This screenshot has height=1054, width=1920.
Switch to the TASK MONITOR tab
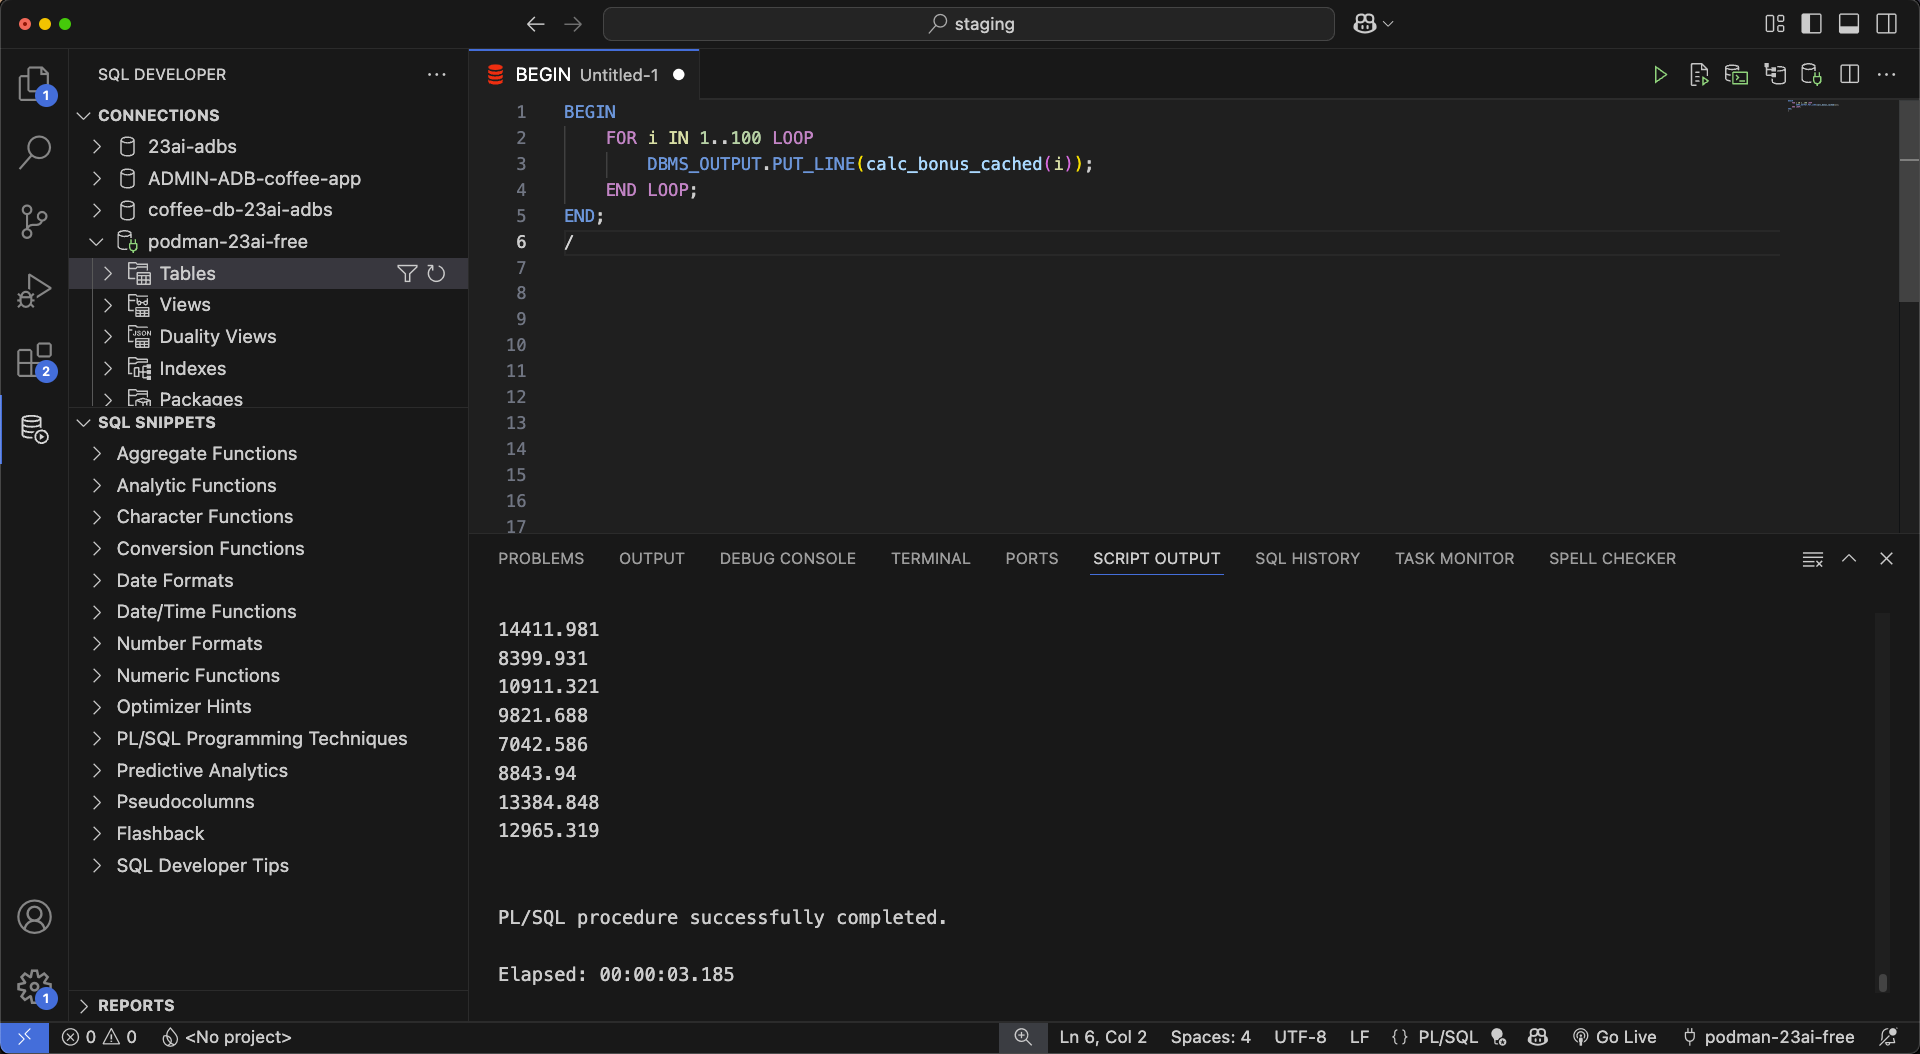1454,559
